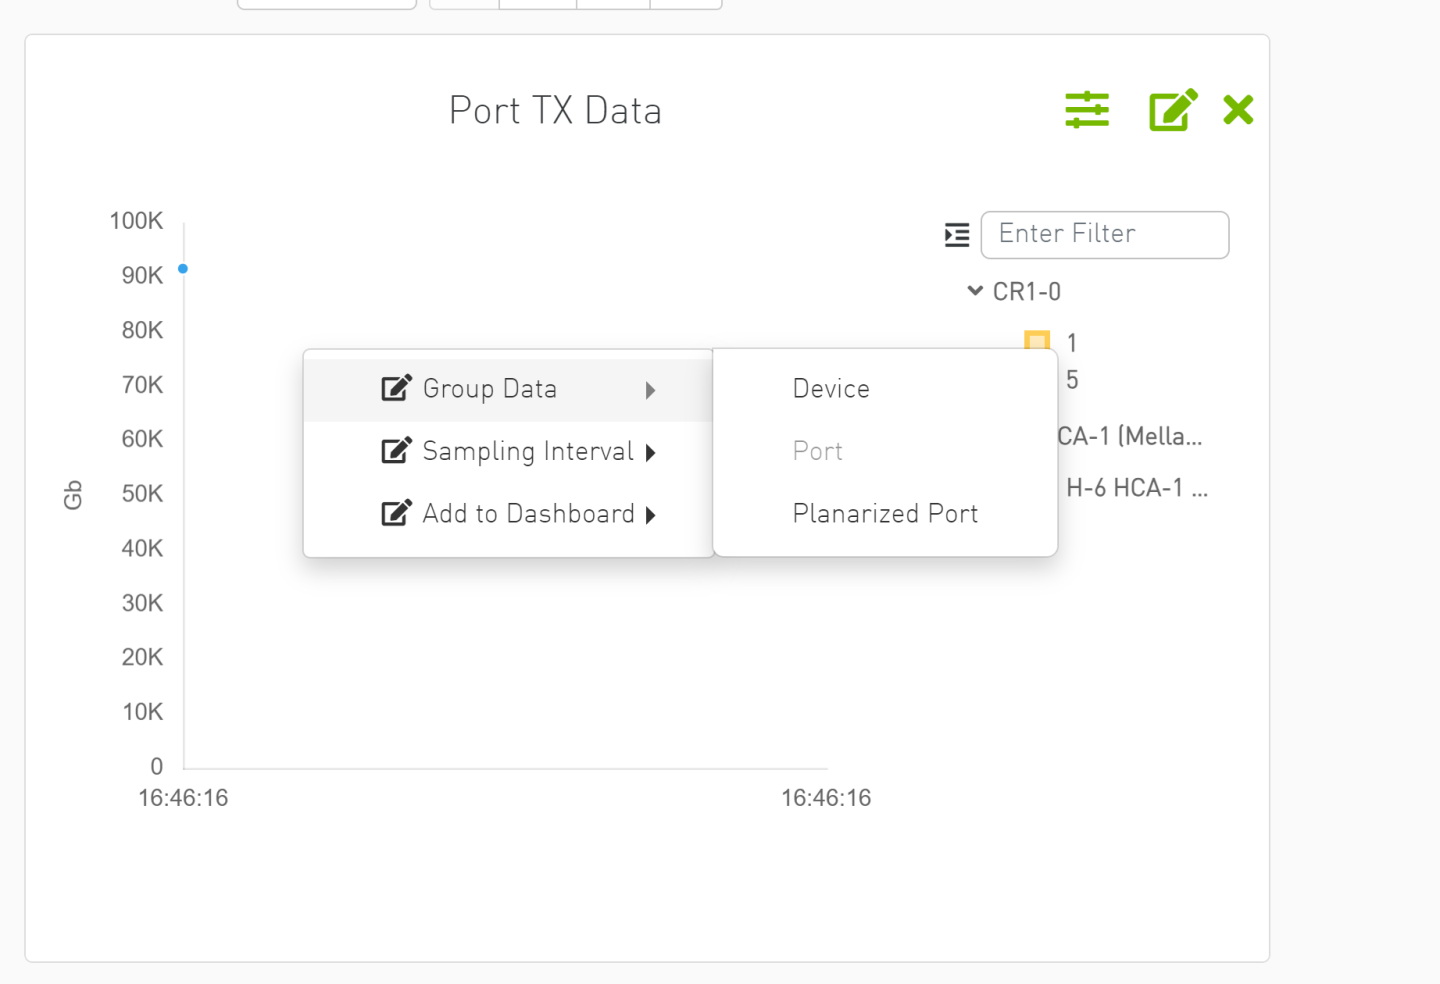
Task: Collapse the CR1-0 tree node
Action: point(975,290)
